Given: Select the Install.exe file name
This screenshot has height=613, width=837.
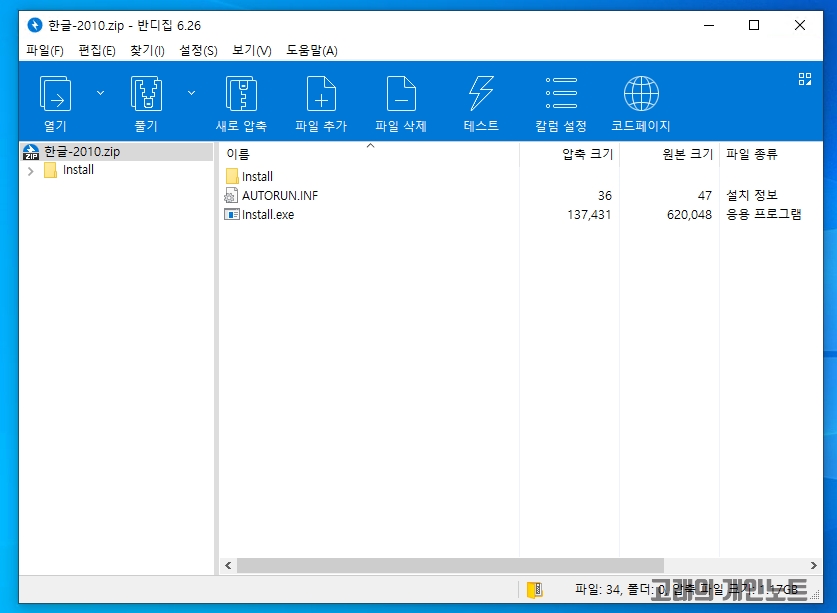Looking at the screenshot, I should click(268, 215).
